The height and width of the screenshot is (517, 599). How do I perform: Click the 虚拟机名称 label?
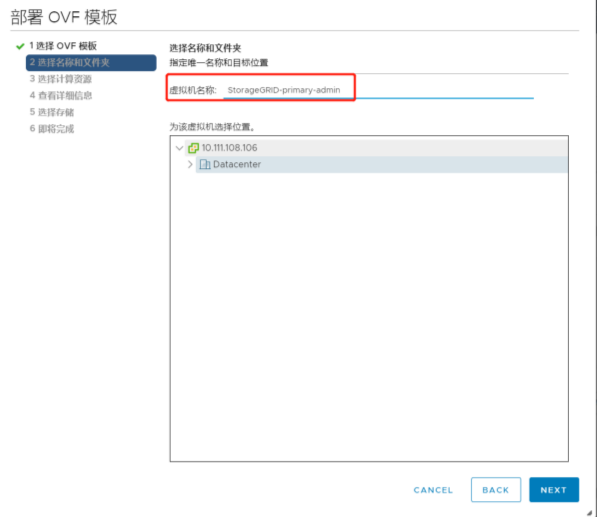[193, 90]
